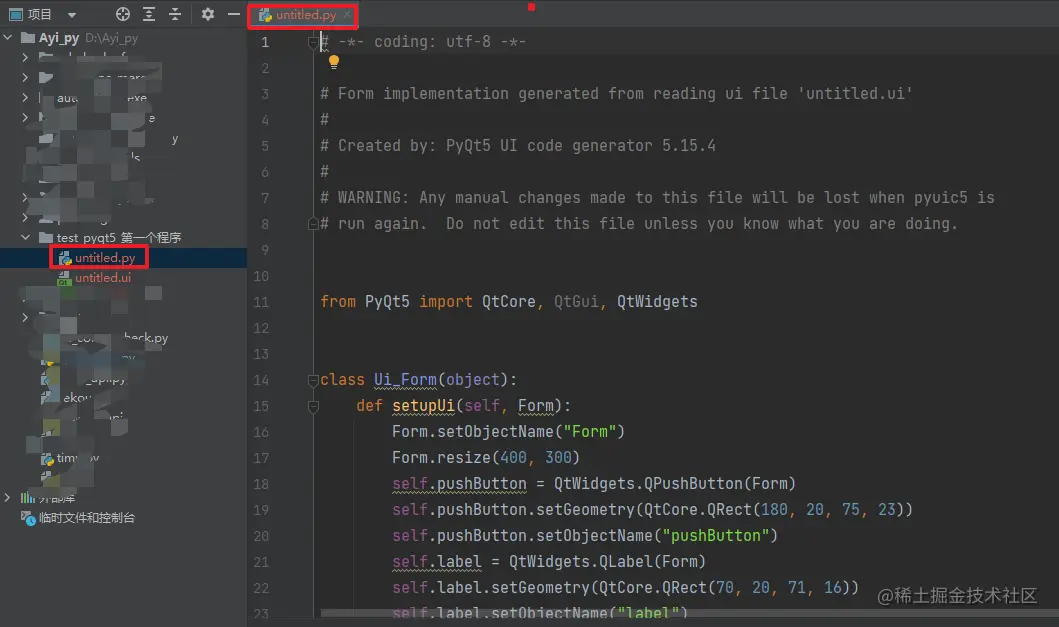Click Form.setObjectName("Form") on line 16
Image resolution: width=1059 pixels, height=627 pixels.
coord(509,432)
